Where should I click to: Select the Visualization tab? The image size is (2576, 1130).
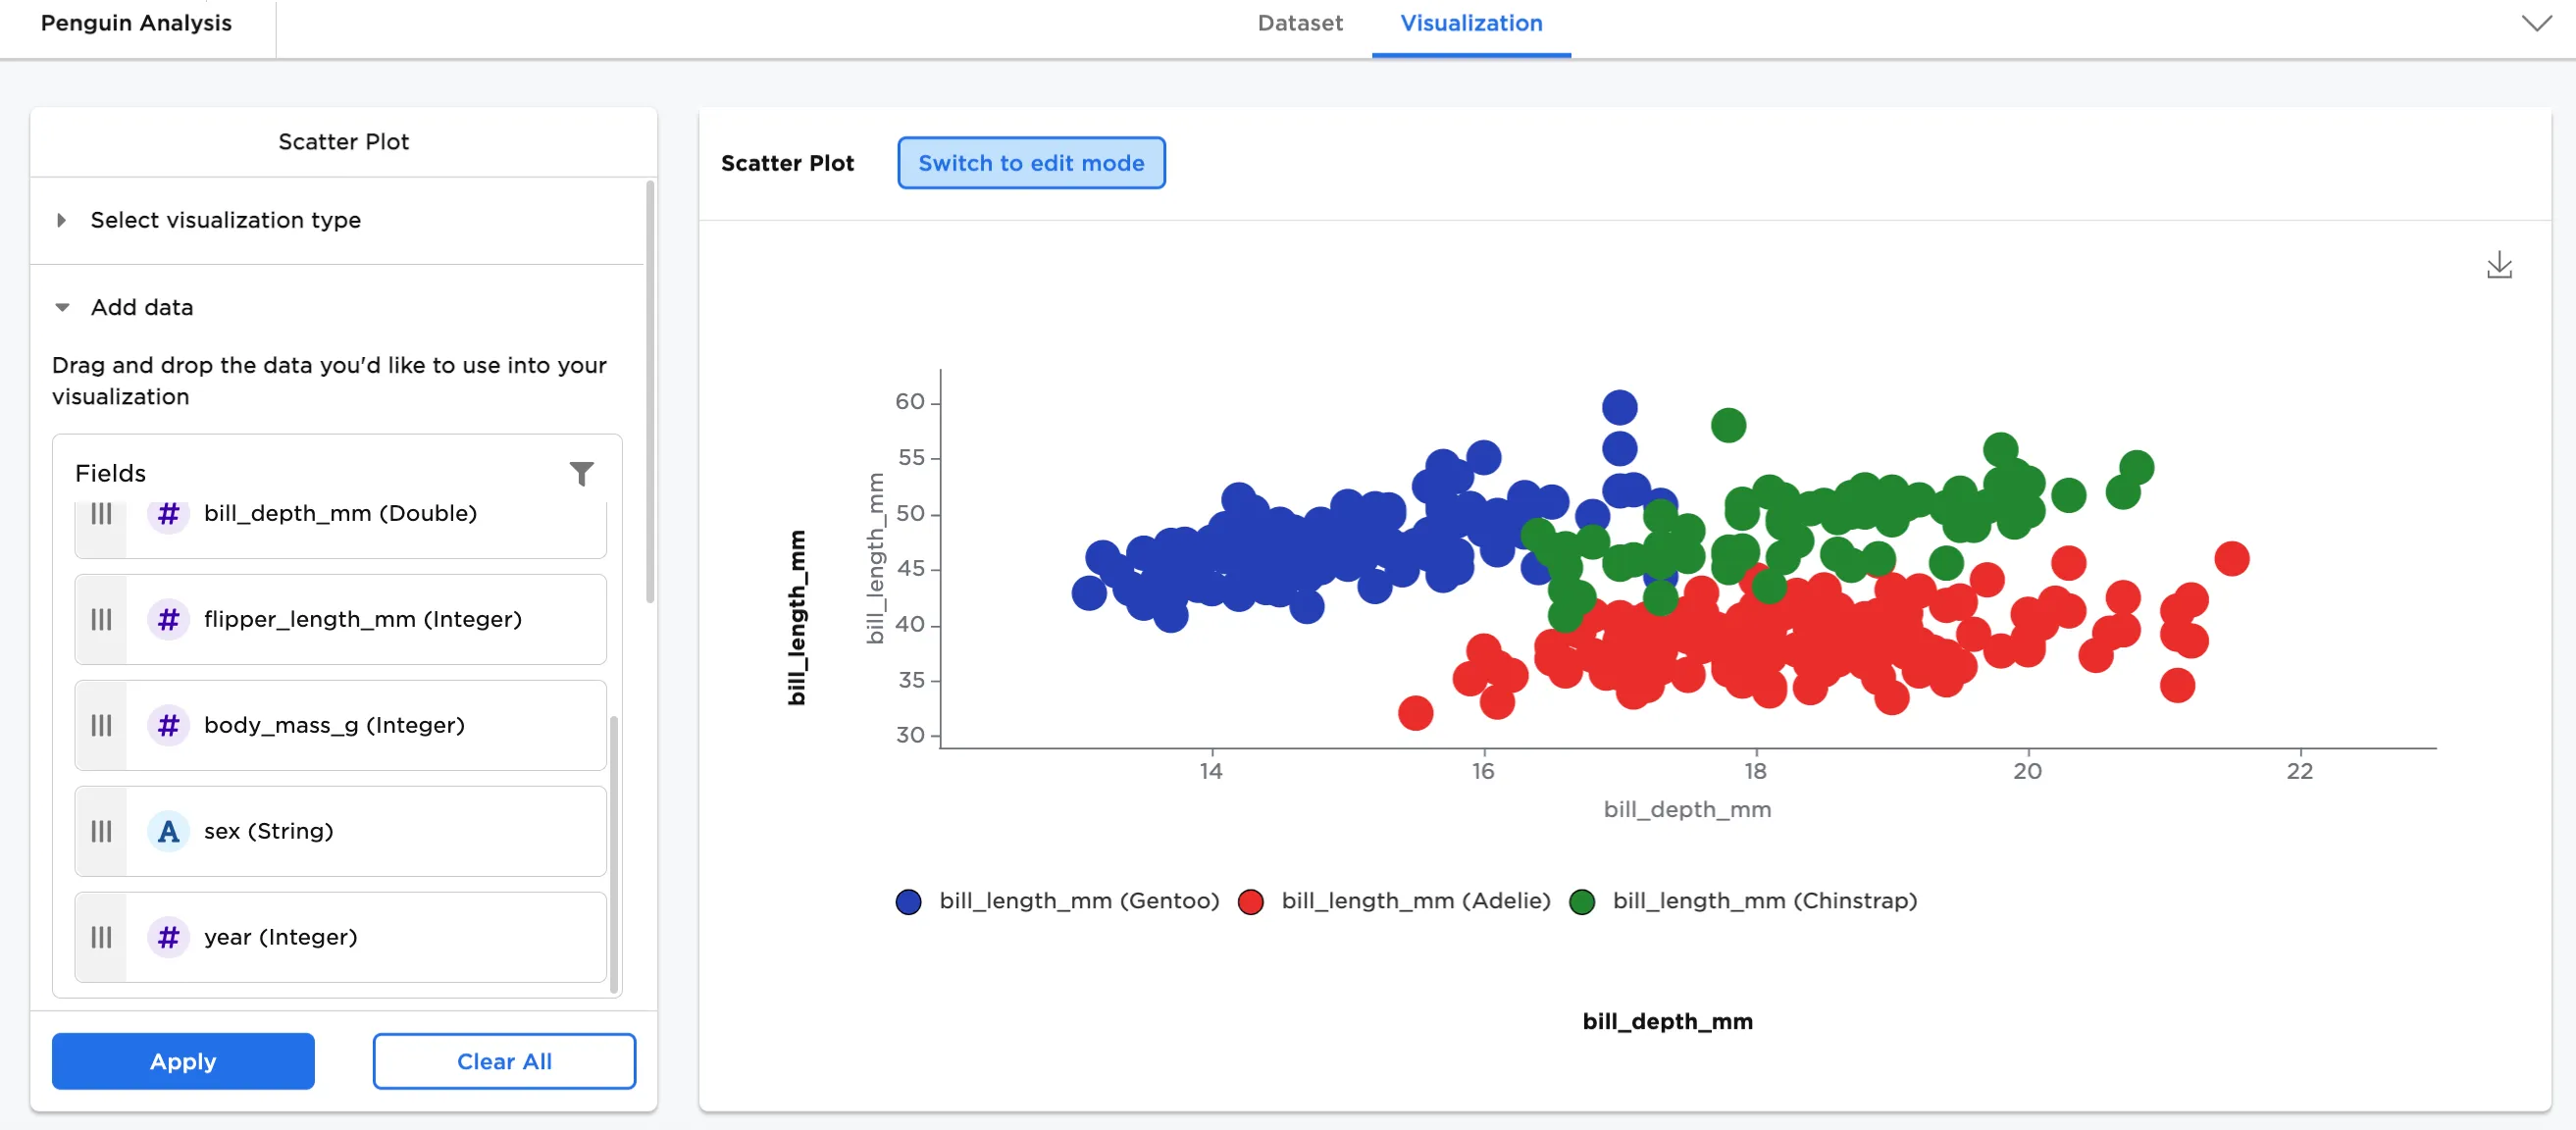(1471, 23)
